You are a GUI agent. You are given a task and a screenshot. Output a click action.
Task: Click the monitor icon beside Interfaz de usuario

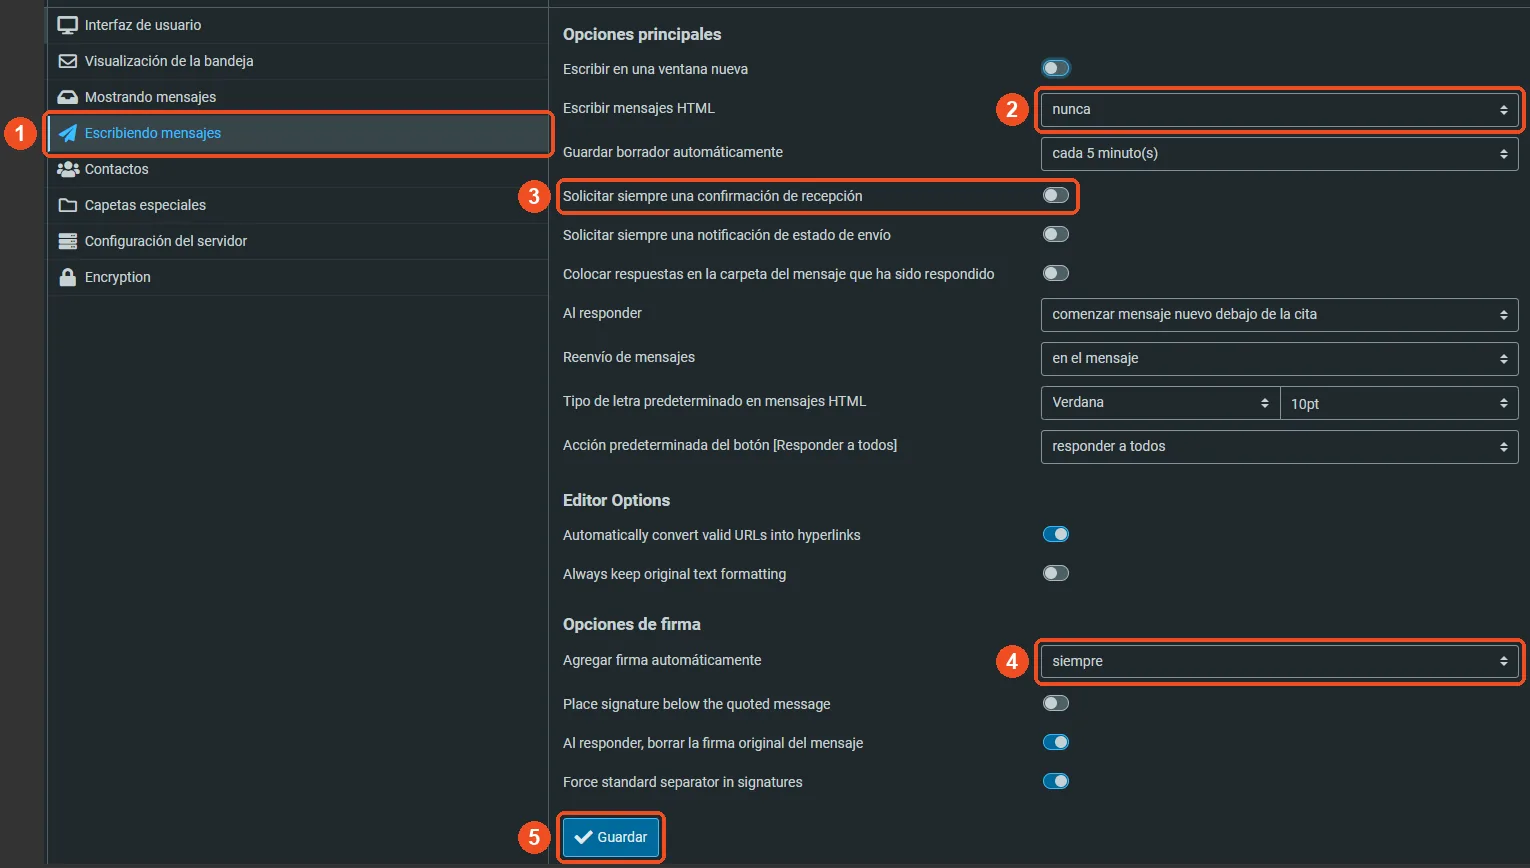pyautogui.click(x=68, y=25)
